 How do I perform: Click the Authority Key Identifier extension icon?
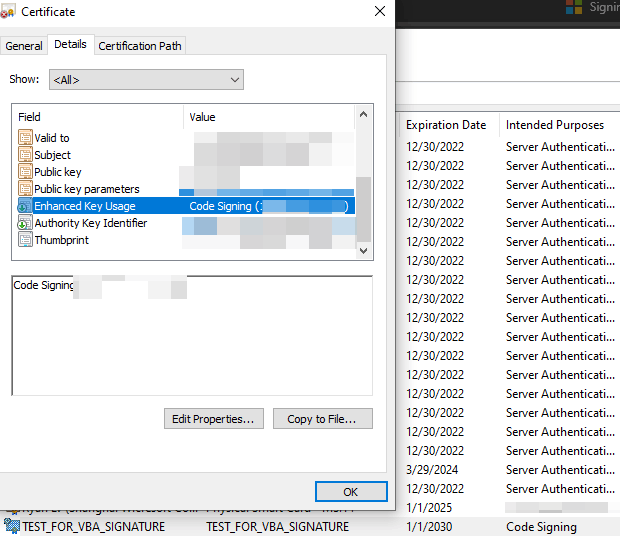[x=25, y=223]
